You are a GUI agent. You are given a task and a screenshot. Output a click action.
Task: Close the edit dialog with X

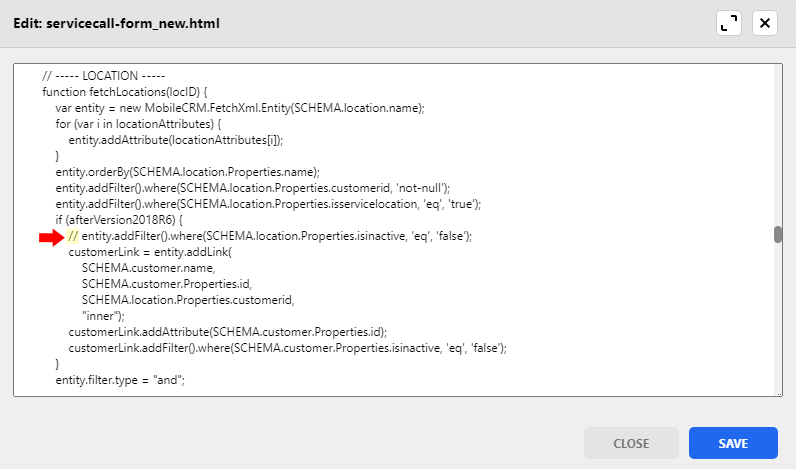pyautogui.click(x=765, y=23)
